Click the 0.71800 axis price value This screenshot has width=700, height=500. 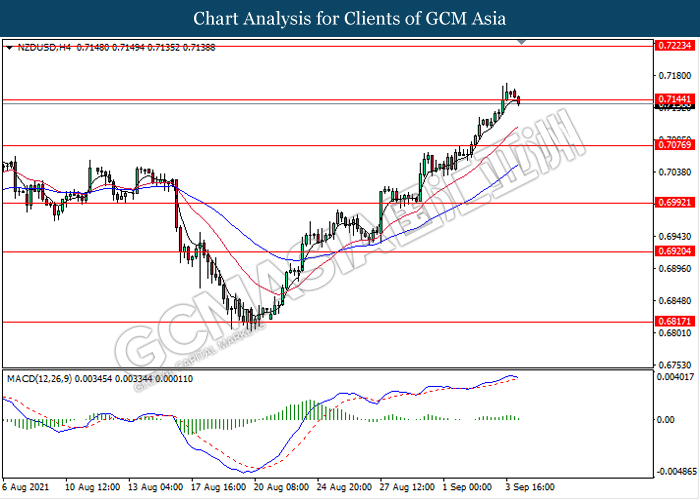pos(675,76)
